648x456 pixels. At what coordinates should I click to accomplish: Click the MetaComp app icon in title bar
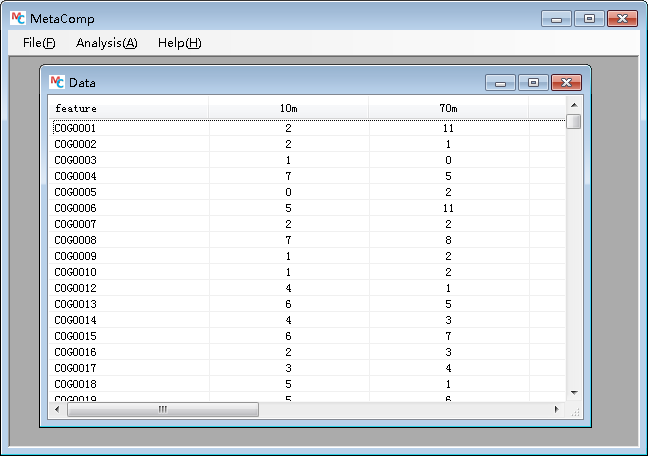(x=15, y=19)
